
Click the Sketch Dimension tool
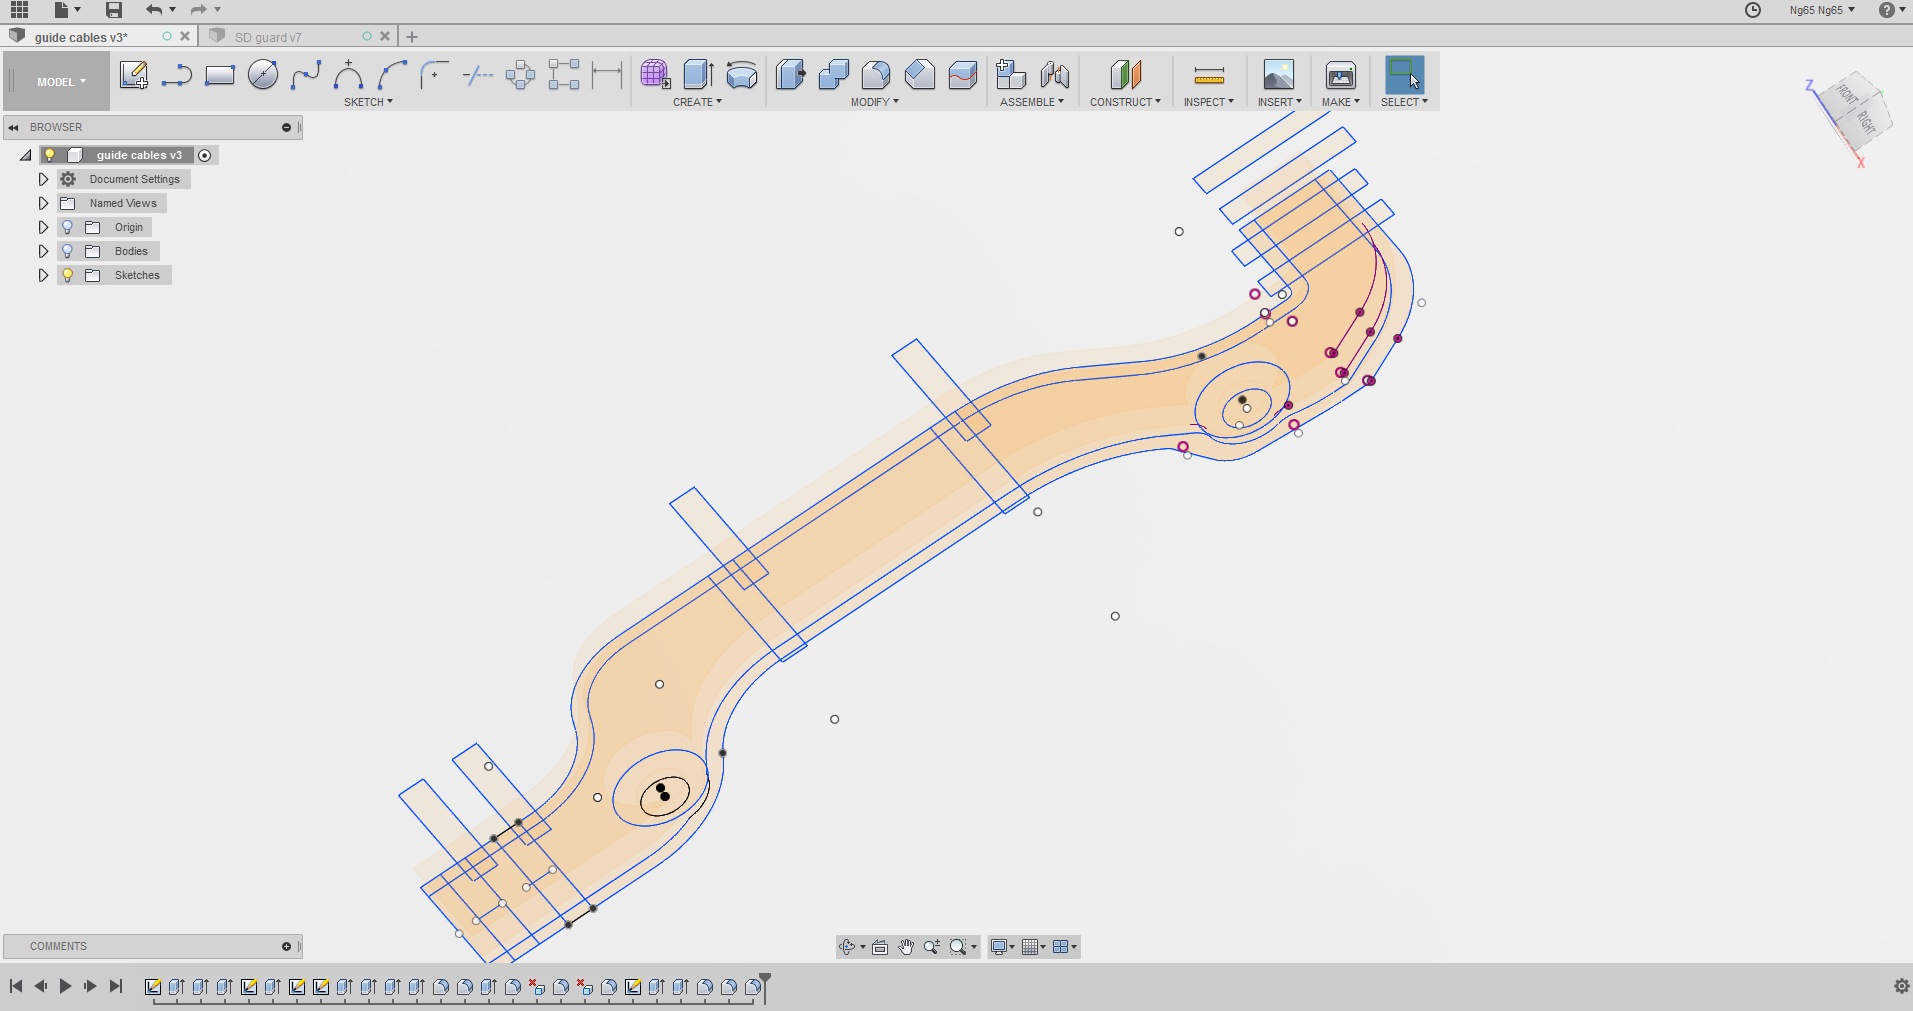607,75
